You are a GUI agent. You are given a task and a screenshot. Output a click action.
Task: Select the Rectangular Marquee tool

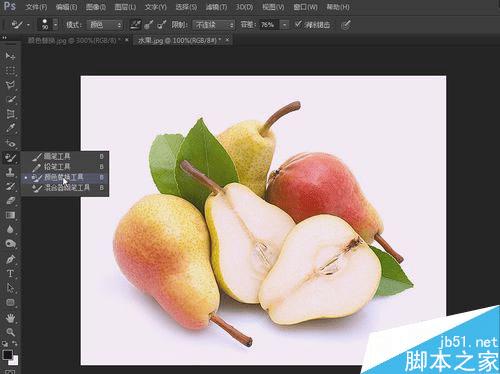[x=10, y=70]
